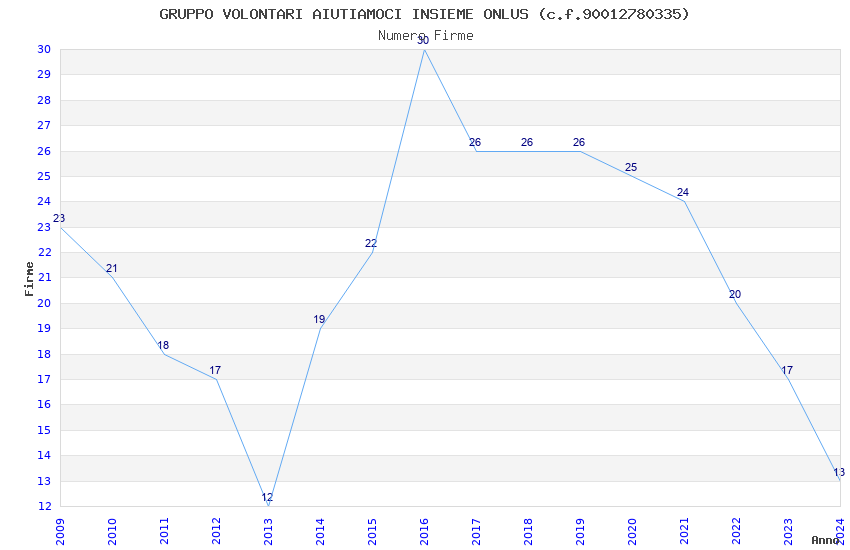This screenshot has width=850, height=550.
Task: Select data label 12 at year 2013
Action: pos(267,497)
